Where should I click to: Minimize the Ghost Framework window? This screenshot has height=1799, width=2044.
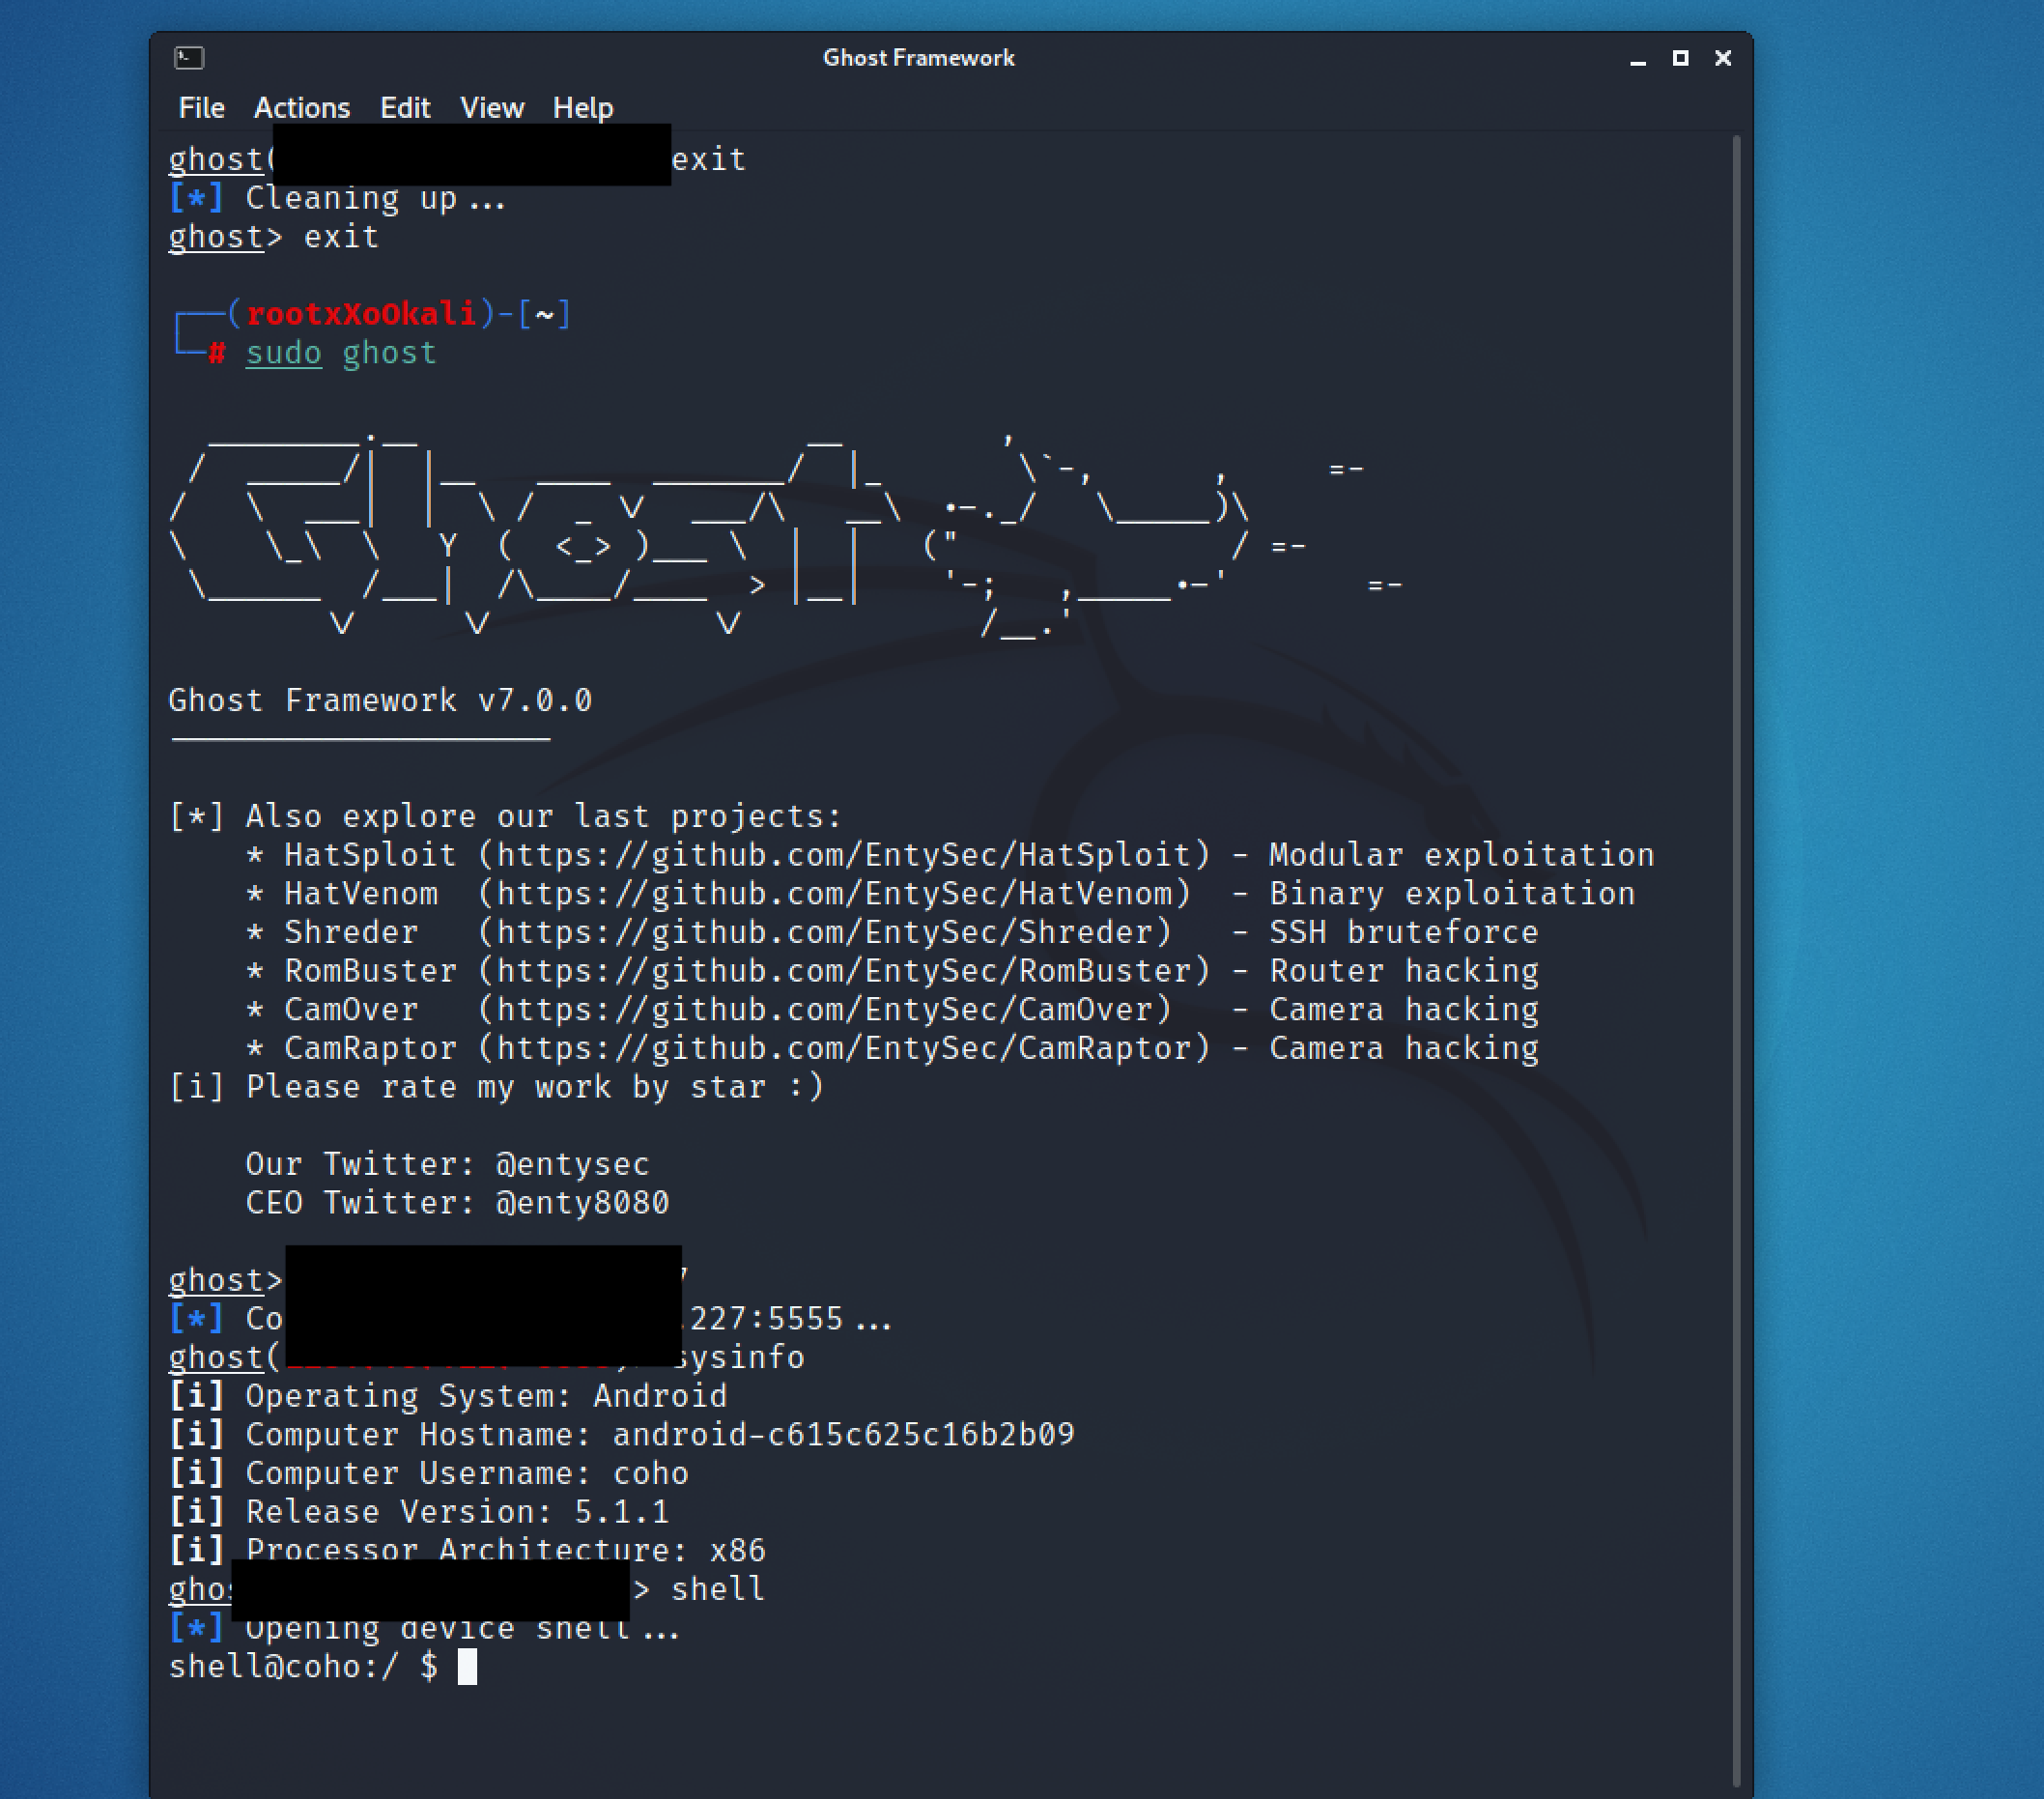[x=1637, y=59]
